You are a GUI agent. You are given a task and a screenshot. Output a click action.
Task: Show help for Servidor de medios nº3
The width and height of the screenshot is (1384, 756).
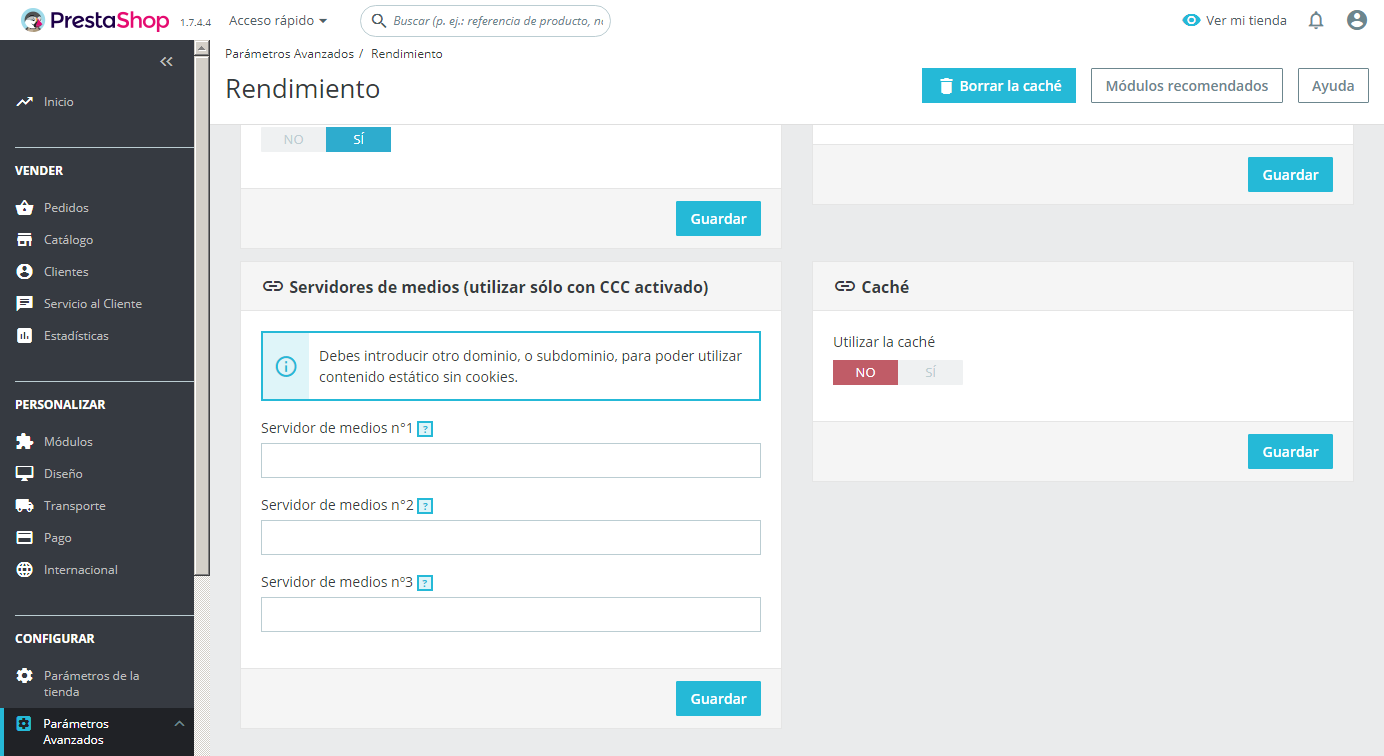point(425,583)
